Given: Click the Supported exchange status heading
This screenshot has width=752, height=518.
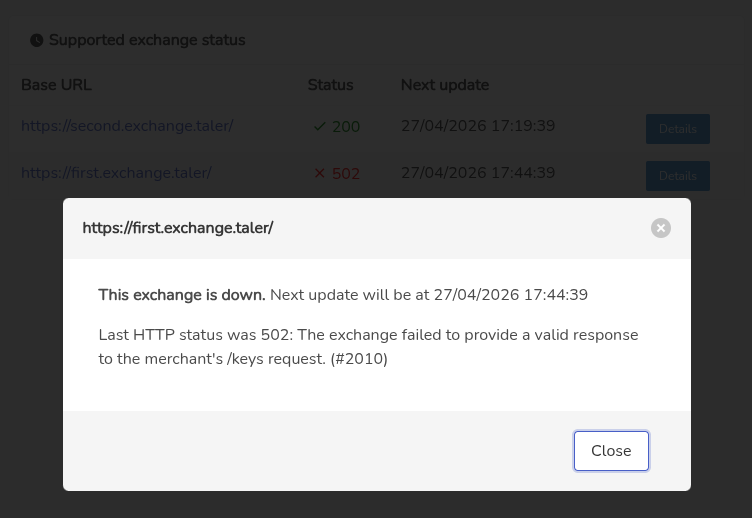Looking at the screenshot, I should pyautogui.click(x=147, y=41).
